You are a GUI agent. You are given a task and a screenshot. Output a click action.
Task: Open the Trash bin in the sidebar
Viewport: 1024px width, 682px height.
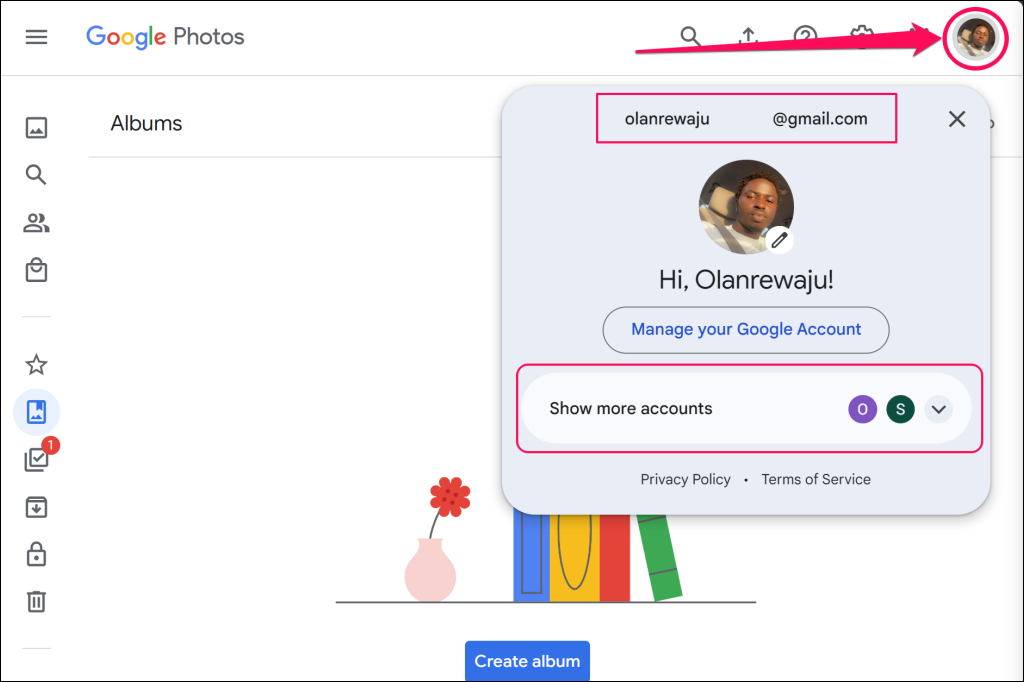[x=36, y=601]
